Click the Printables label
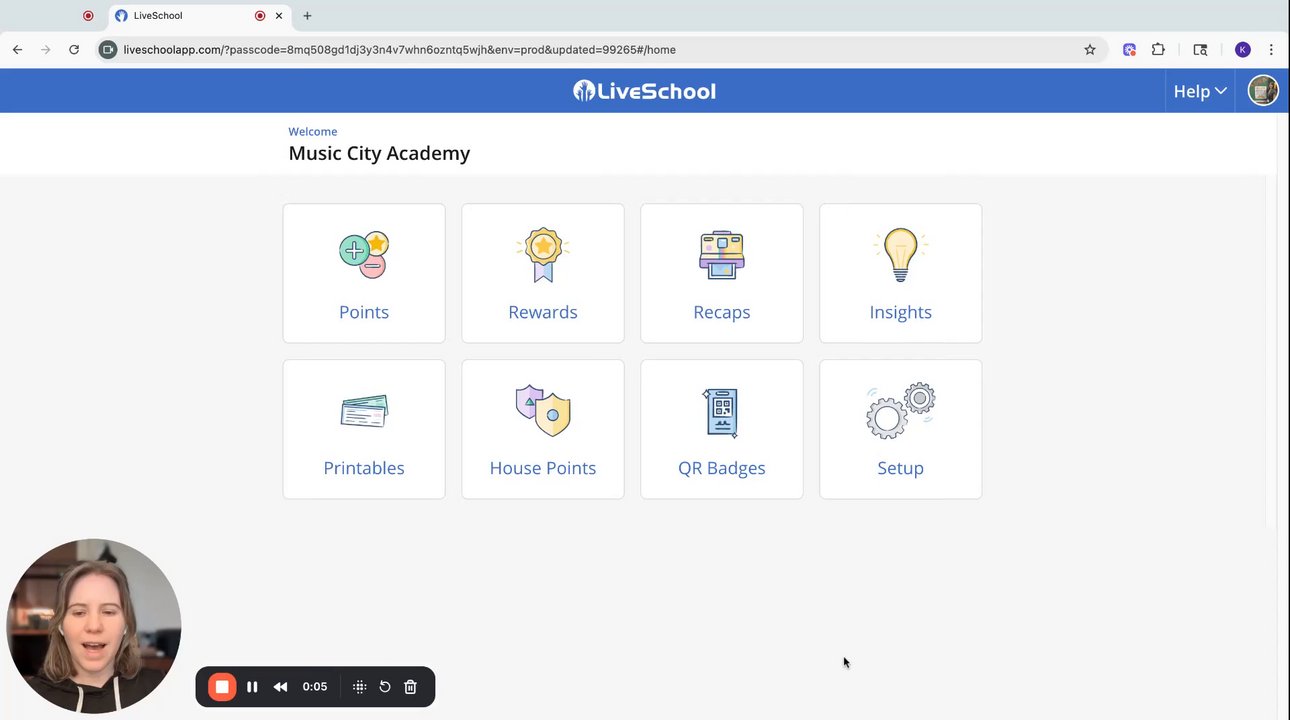The height and width of the screenshot is (720, 1290). (364, 468)
